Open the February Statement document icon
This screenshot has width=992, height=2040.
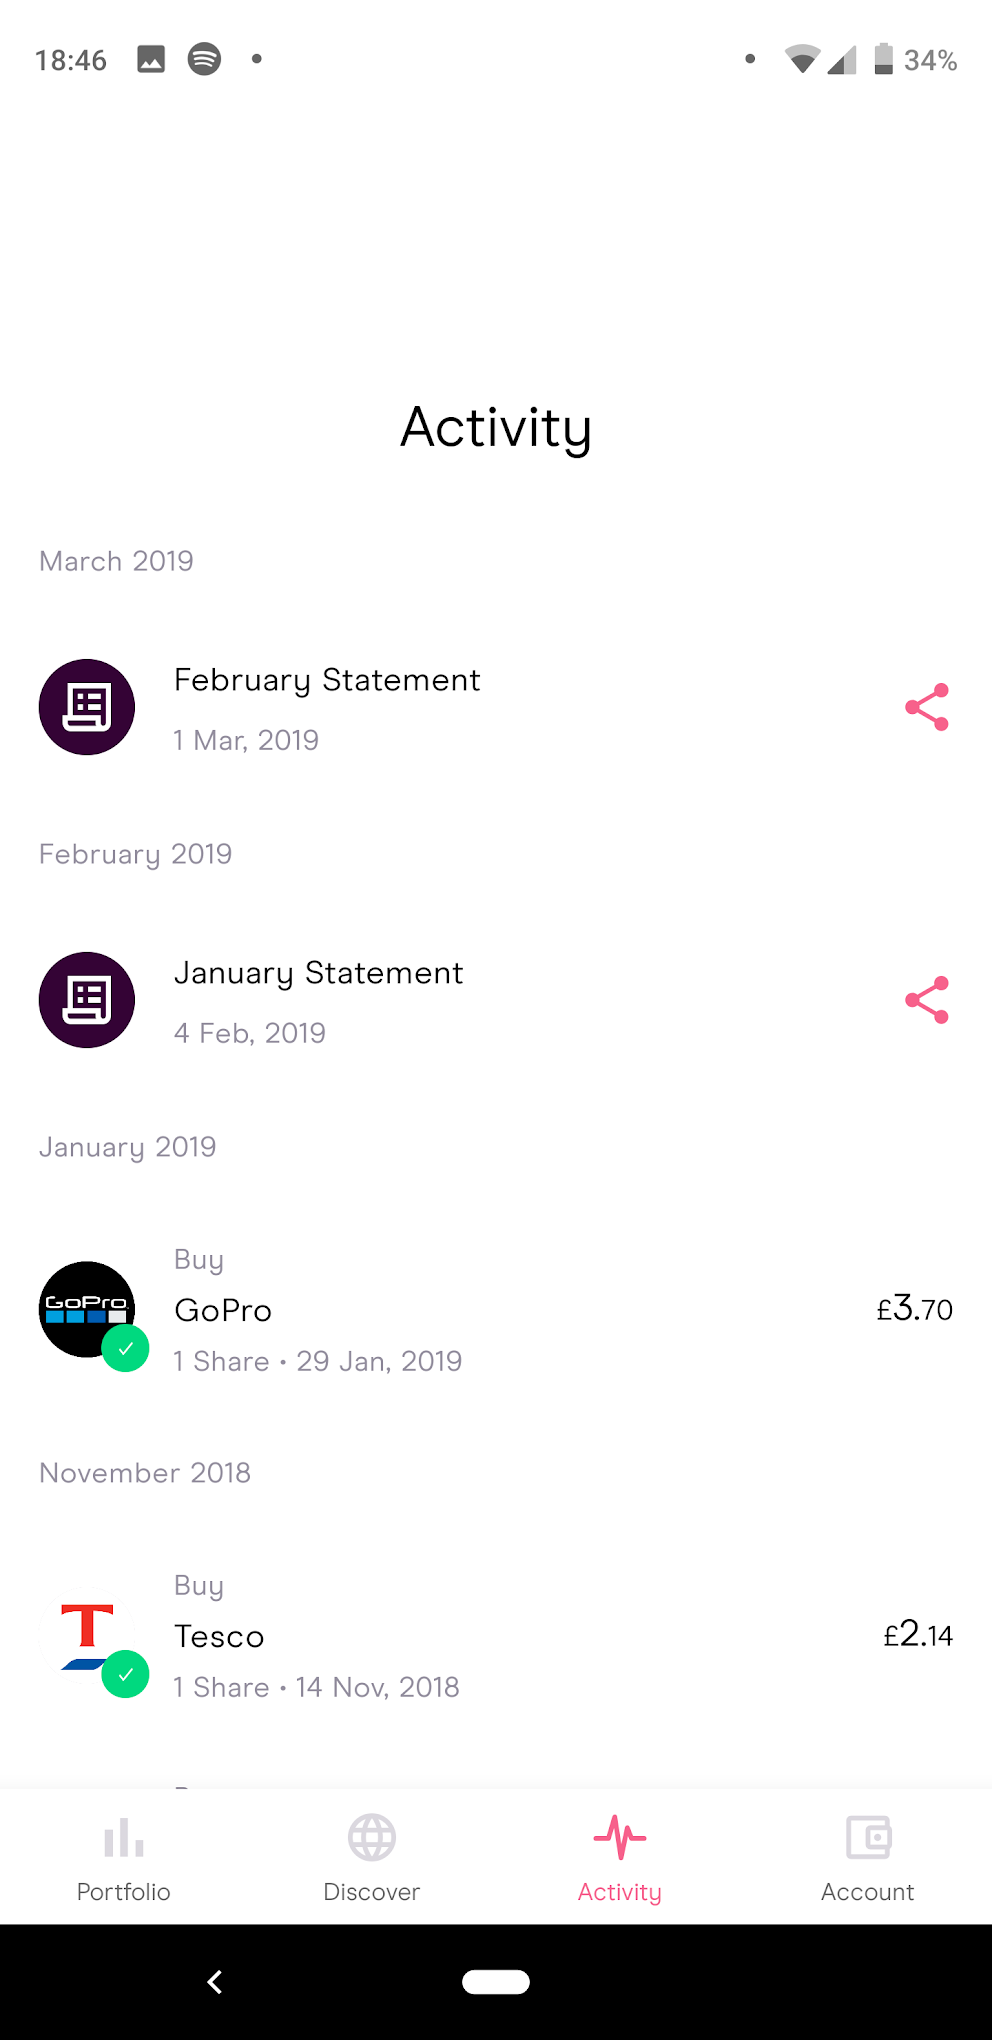click(87, 707)
